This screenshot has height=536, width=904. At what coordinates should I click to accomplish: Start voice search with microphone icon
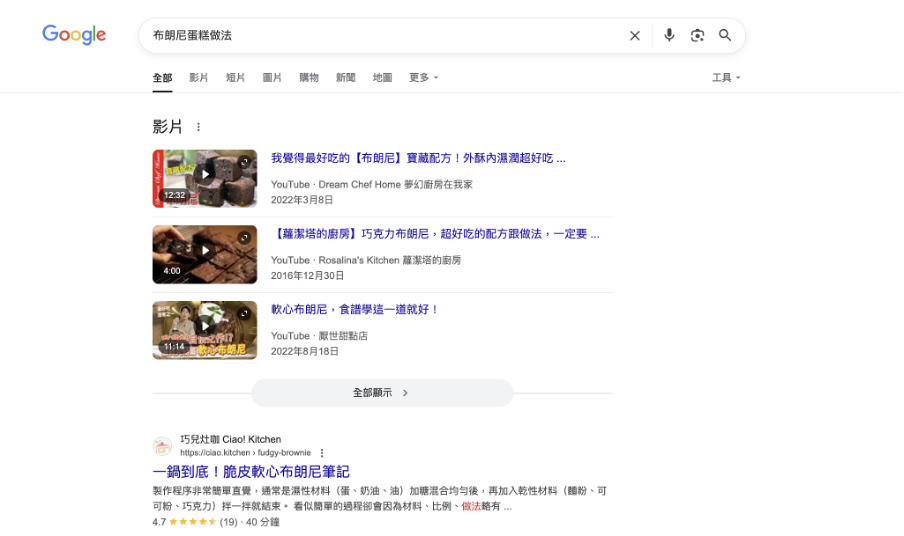point(669,35)
